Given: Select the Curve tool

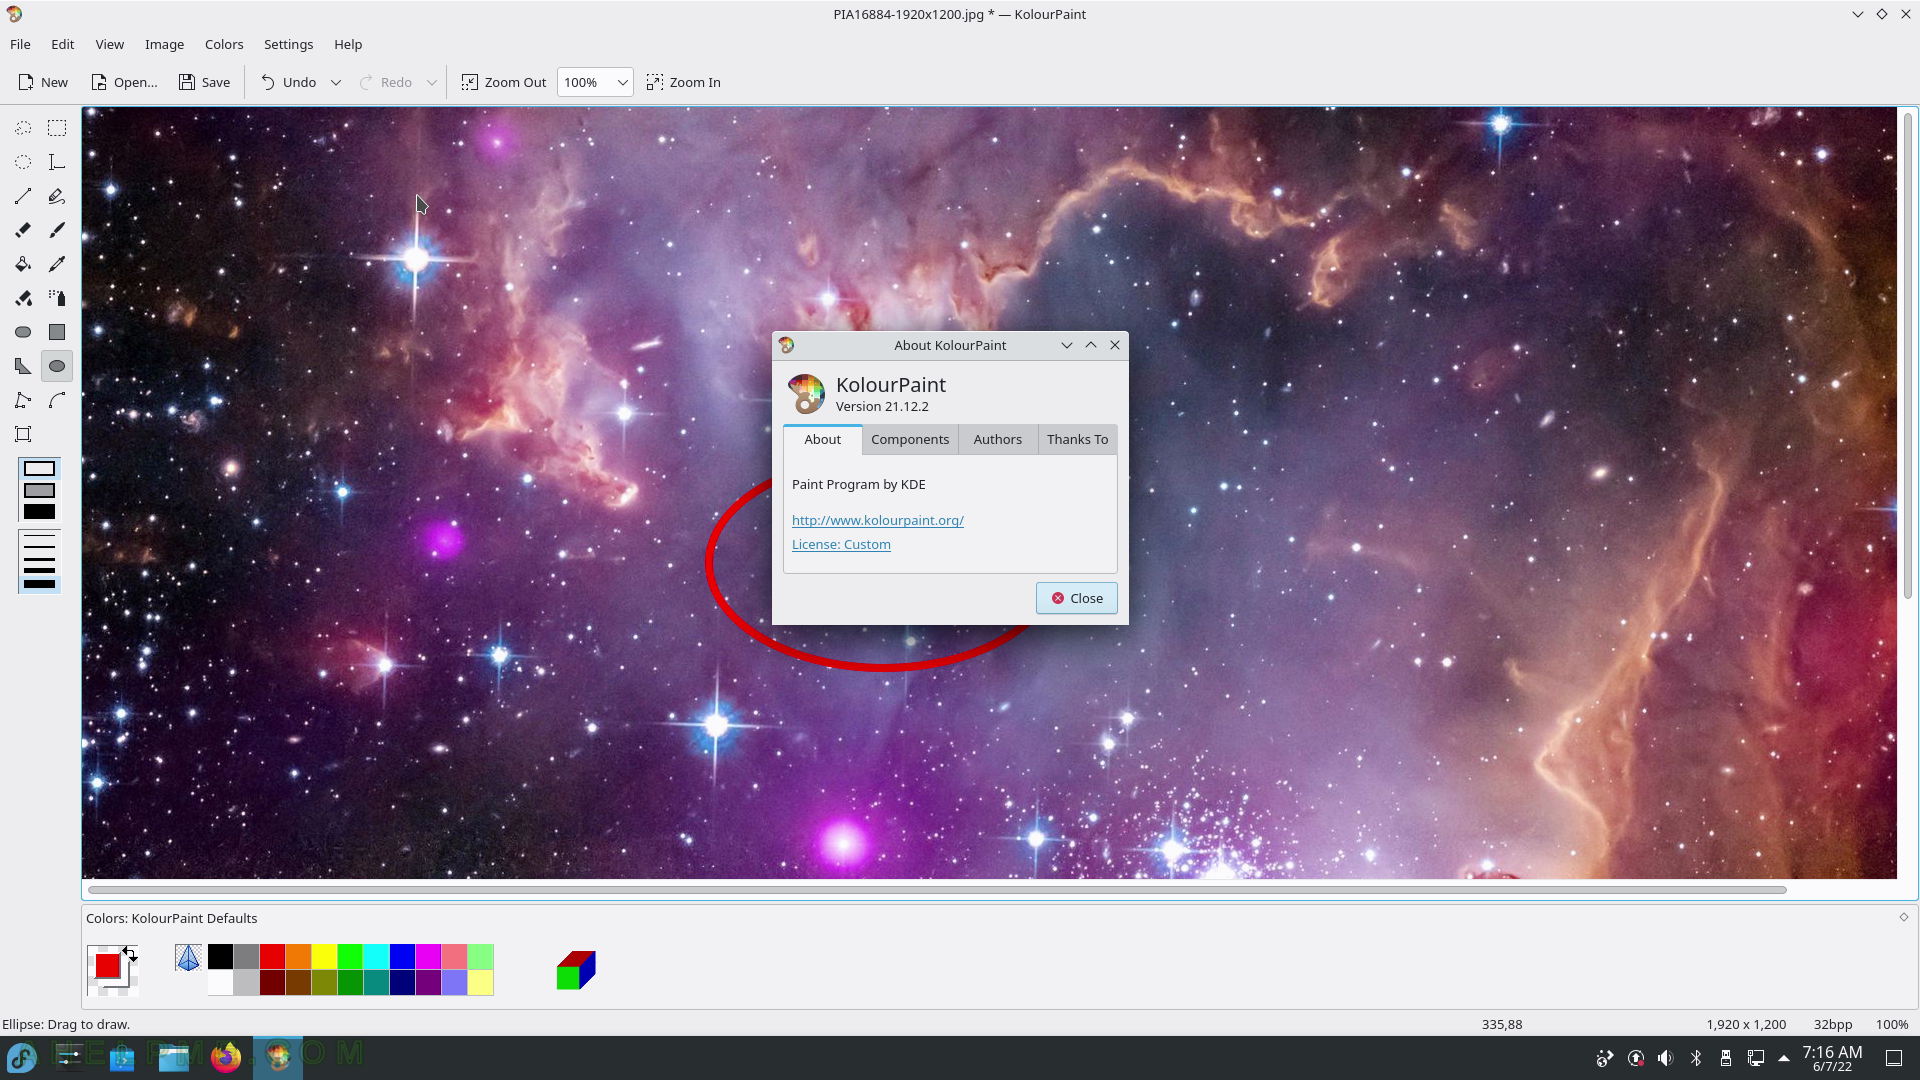Looking at the screenshot, I should [x=57, y=400].
